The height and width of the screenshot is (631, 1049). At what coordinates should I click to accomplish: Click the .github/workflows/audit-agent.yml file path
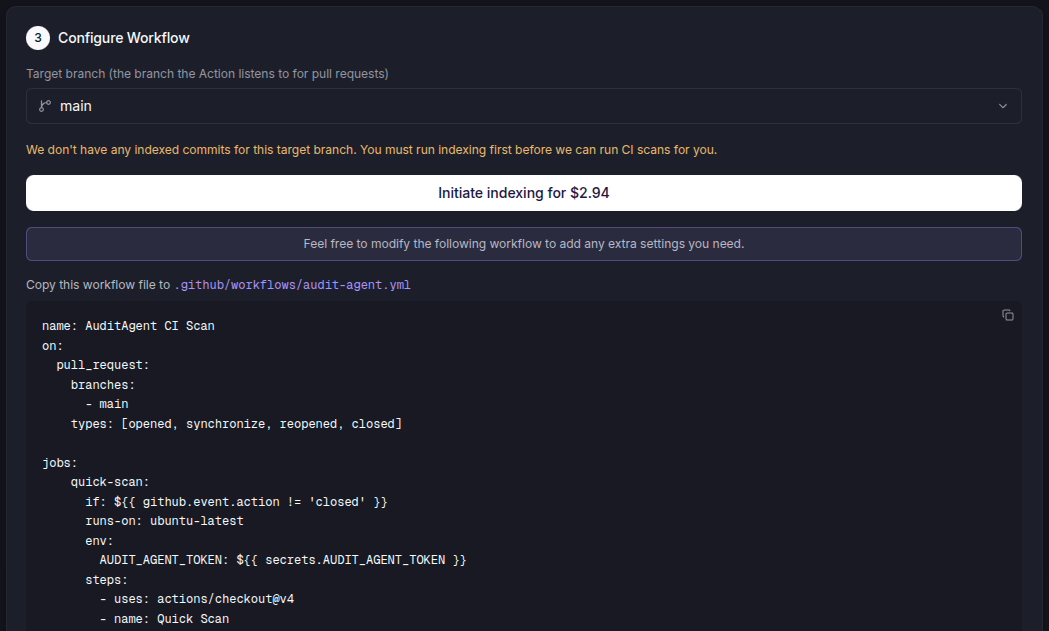click(x=292, y=285)
